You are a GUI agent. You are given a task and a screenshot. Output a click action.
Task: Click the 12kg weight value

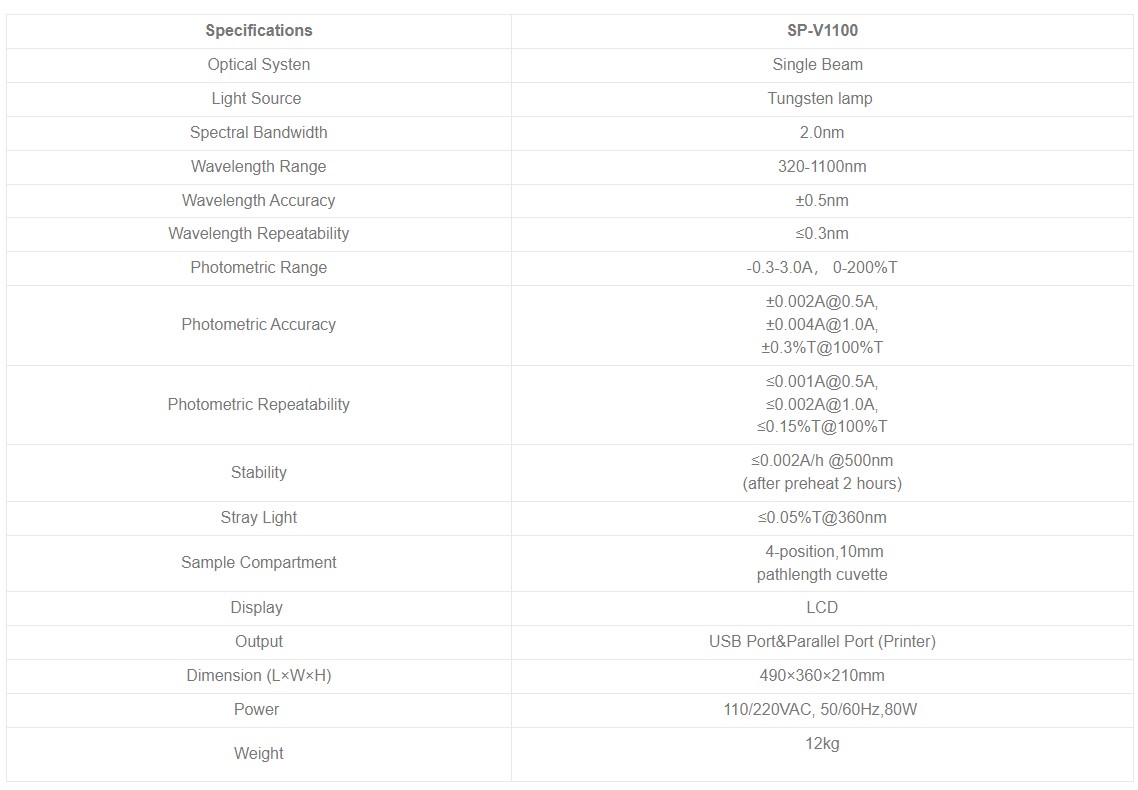coord(822,743)
